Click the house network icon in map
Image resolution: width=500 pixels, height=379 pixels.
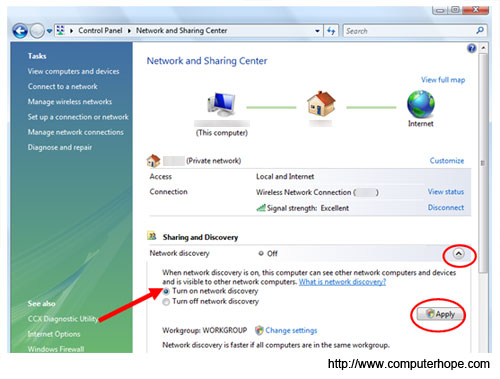(x=321, y=103)
